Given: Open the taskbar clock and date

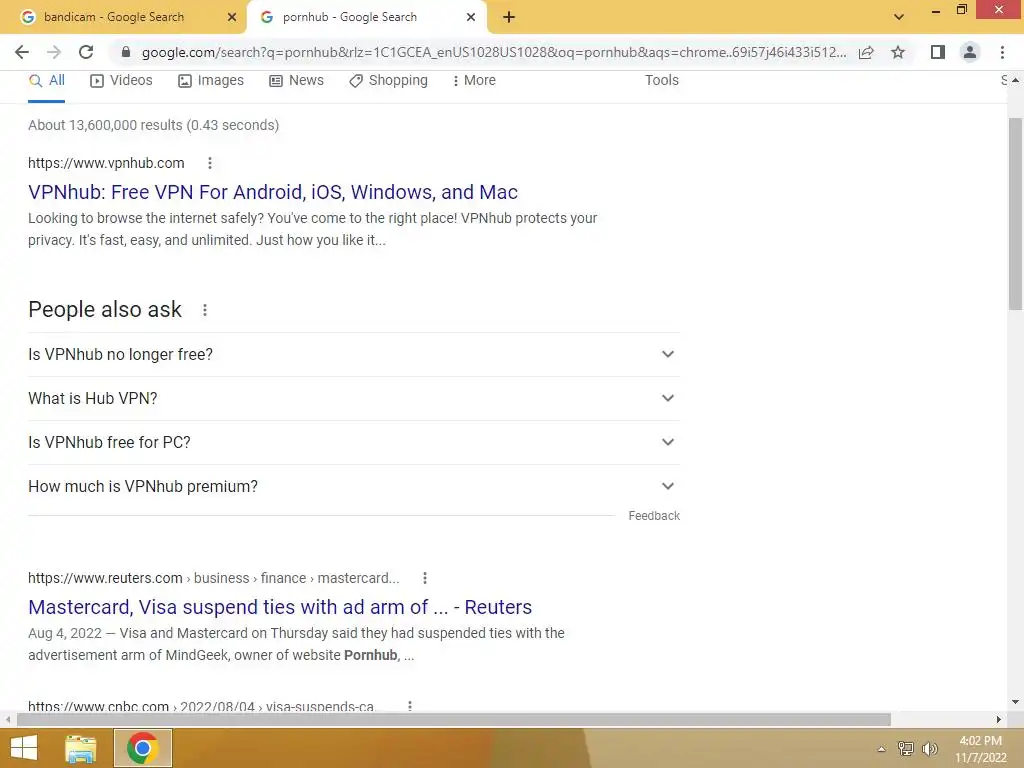Looking at the screenshot, I should click(x=980, y=749).
